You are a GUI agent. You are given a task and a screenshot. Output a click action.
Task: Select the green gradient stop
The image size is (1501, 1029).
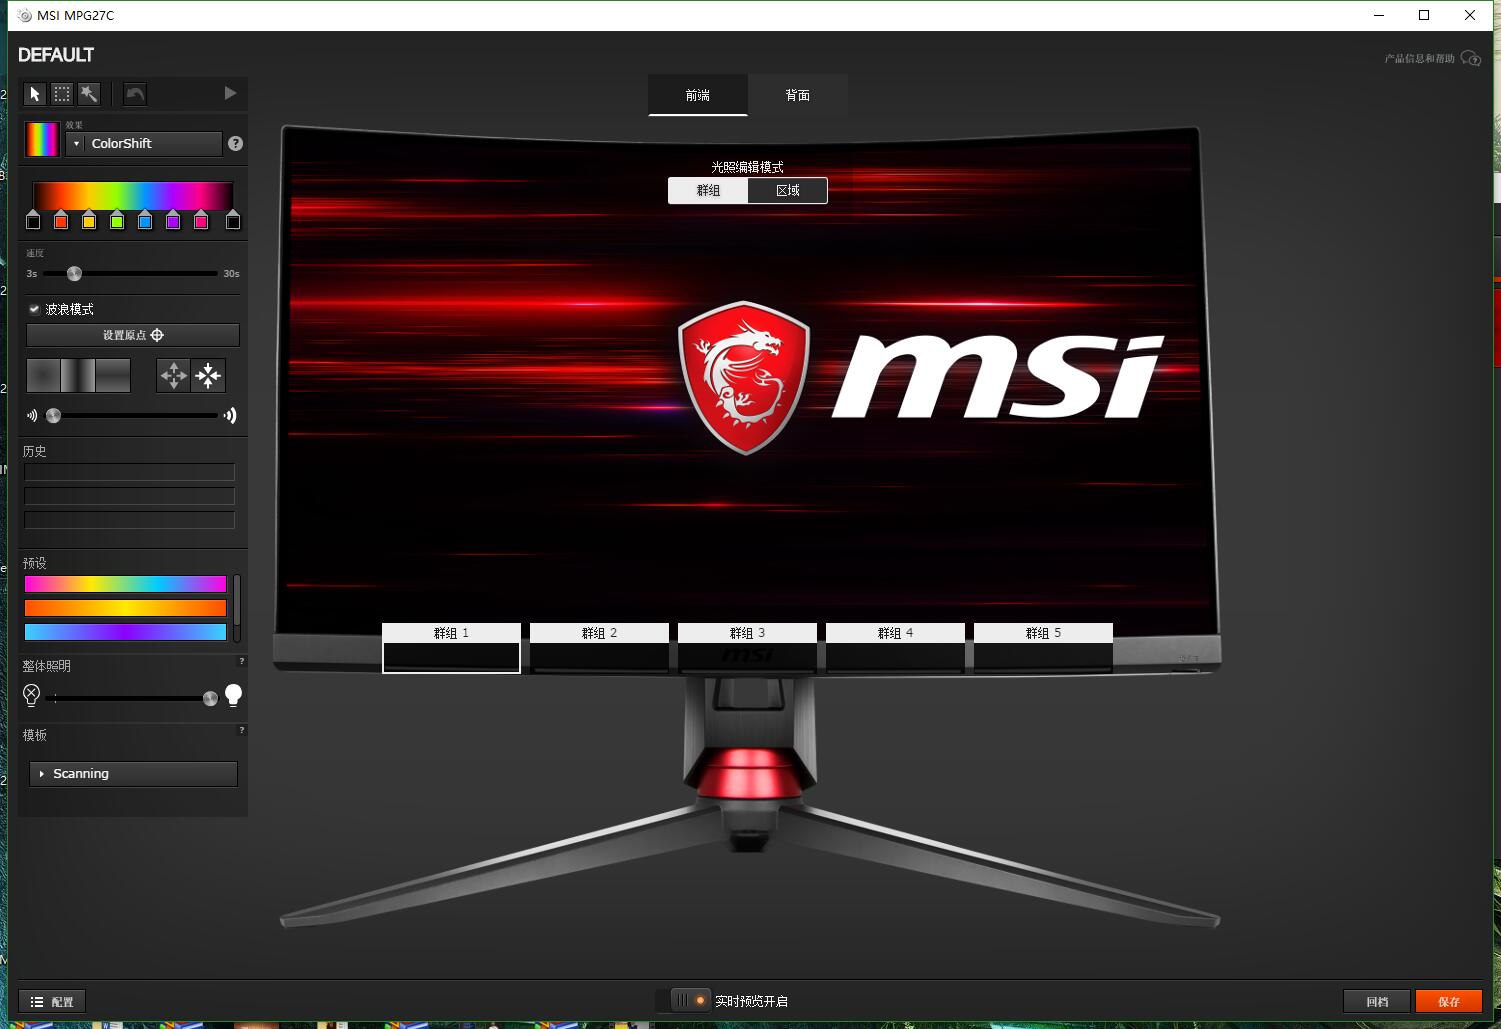117,220
